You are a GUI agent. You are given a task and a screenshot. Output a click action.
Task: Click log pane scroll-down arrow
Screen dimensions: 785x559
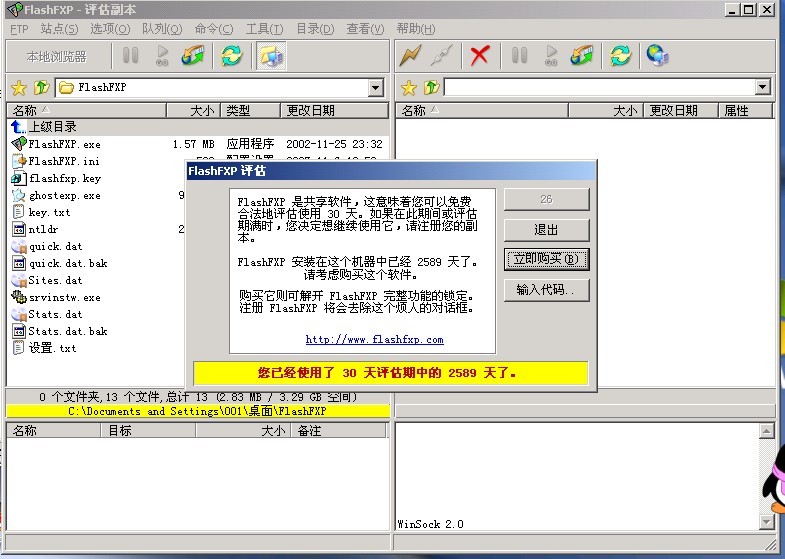766,522
